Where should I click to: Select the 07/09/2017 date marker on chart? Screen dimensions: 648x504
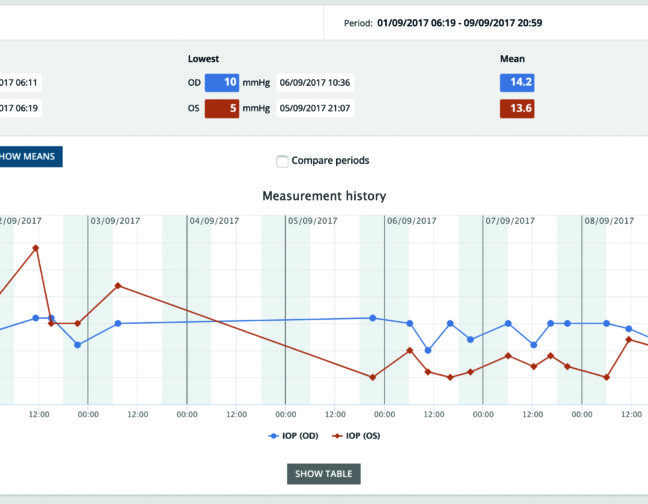tap(510, 220)
